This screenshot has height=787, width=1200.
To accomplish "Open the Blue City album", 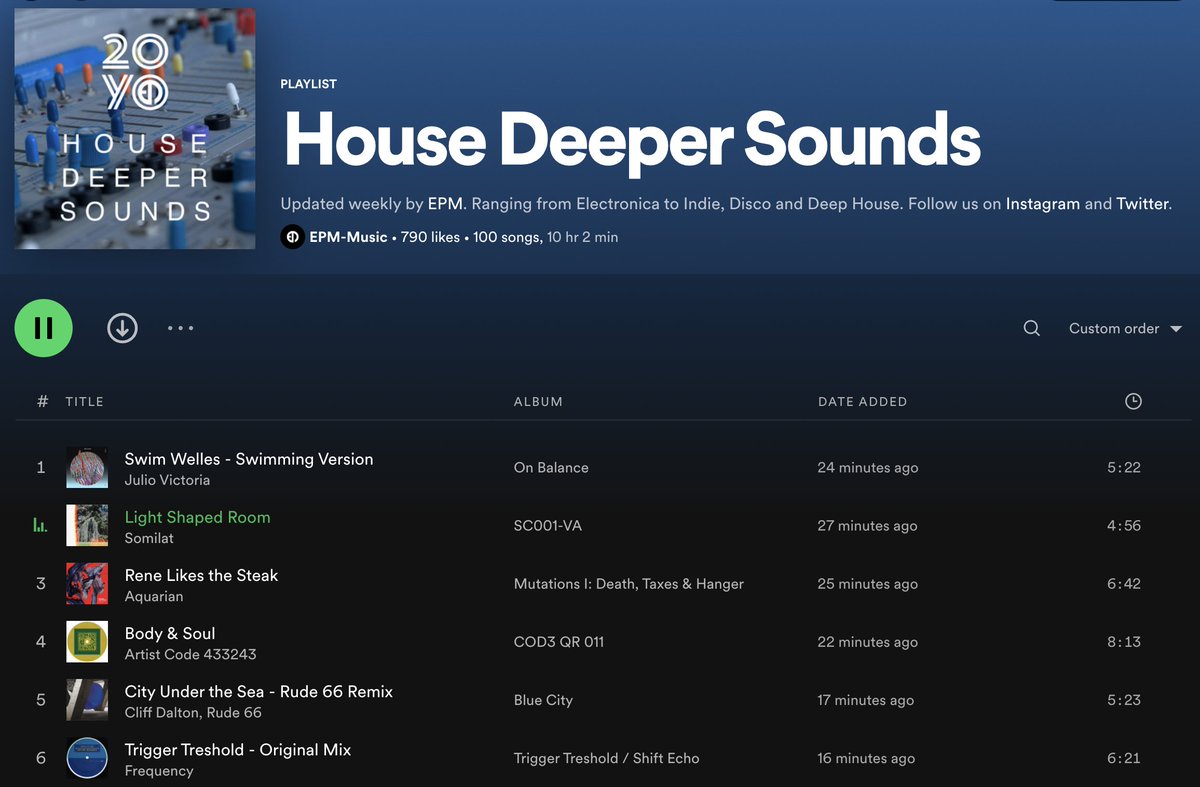I will pyautogui.click(x=543, y=699).
